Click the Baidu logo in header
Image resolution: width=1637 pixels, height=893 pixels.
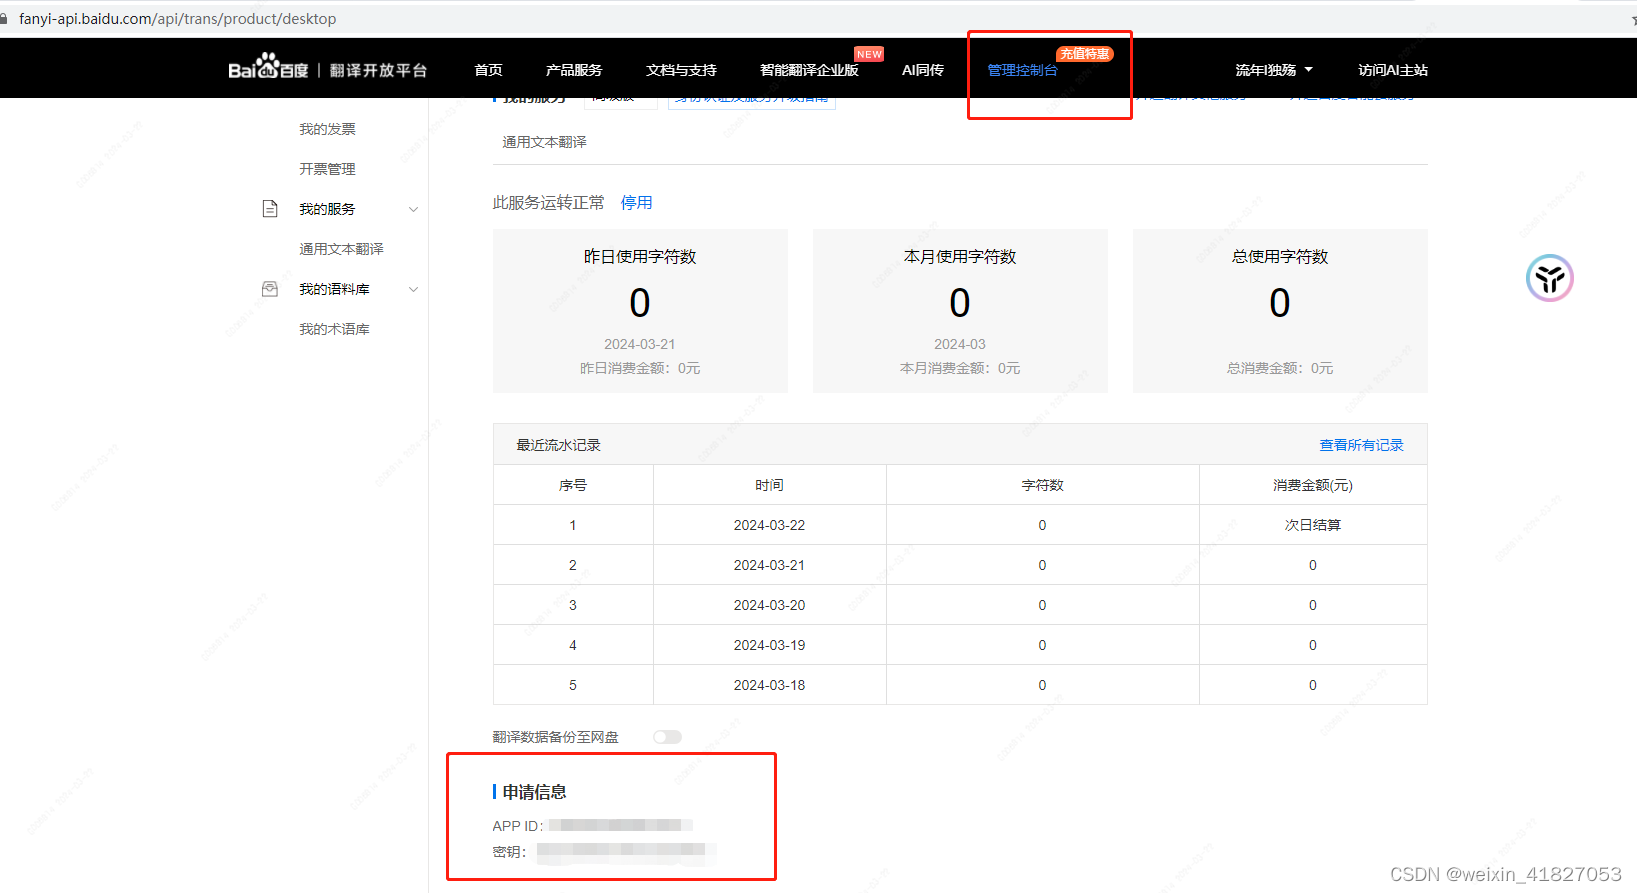[268, 67]
